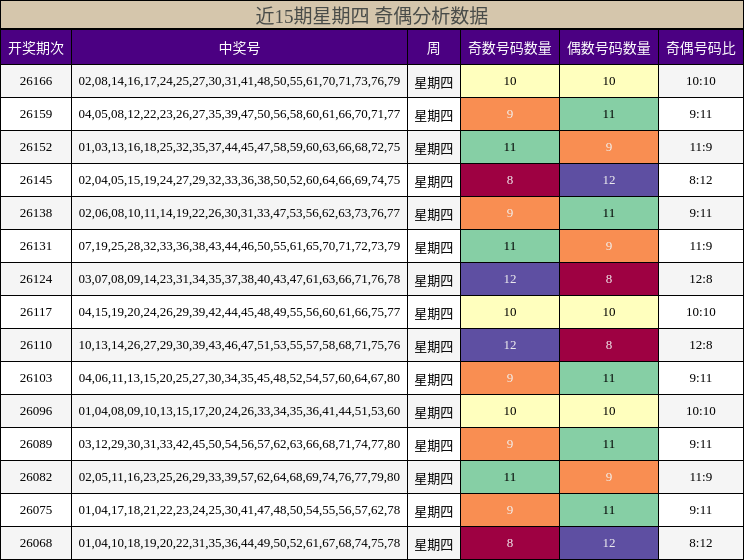Select issue number 26138
The width and height of the screenshot is (744, 560).
point(36,213)
